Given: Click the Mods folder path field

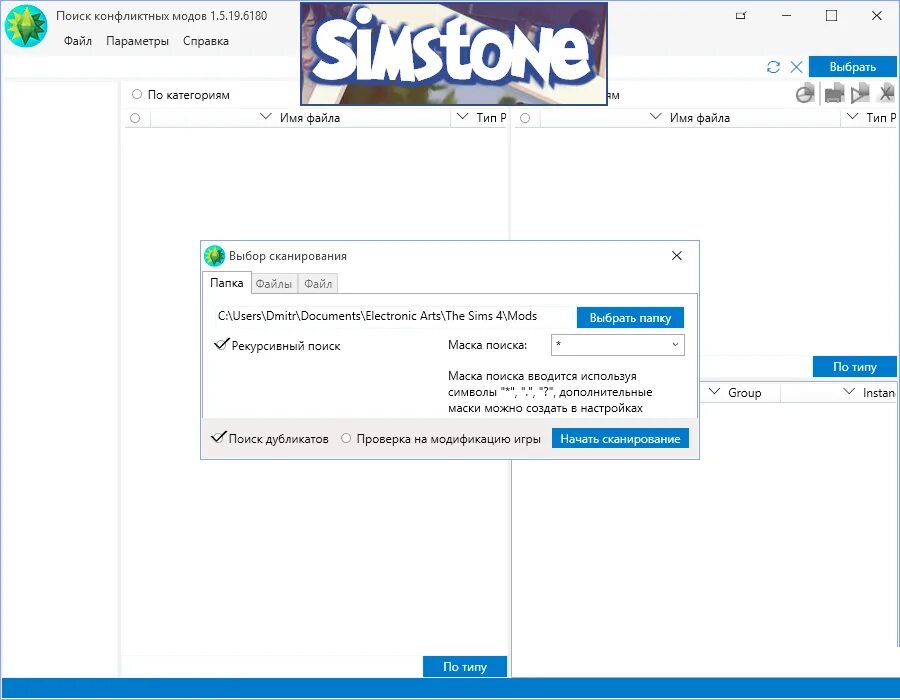Looking at the screenshot, I should click(x=394, y=316).
